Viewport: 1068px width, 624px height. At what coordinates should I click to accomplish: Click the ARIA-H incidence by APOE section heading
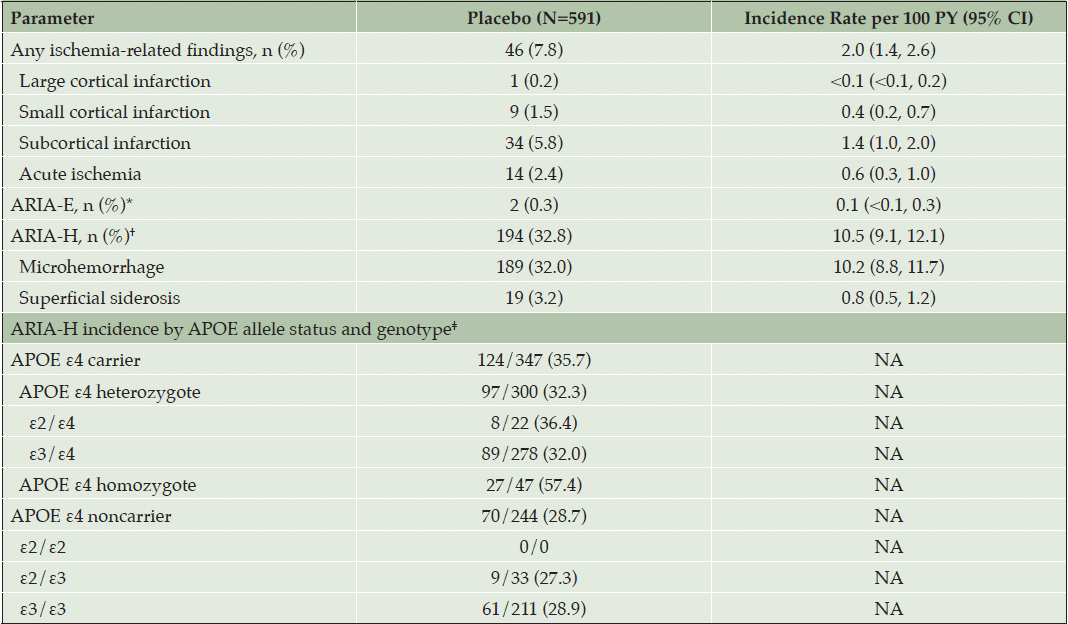click(234, 329)
